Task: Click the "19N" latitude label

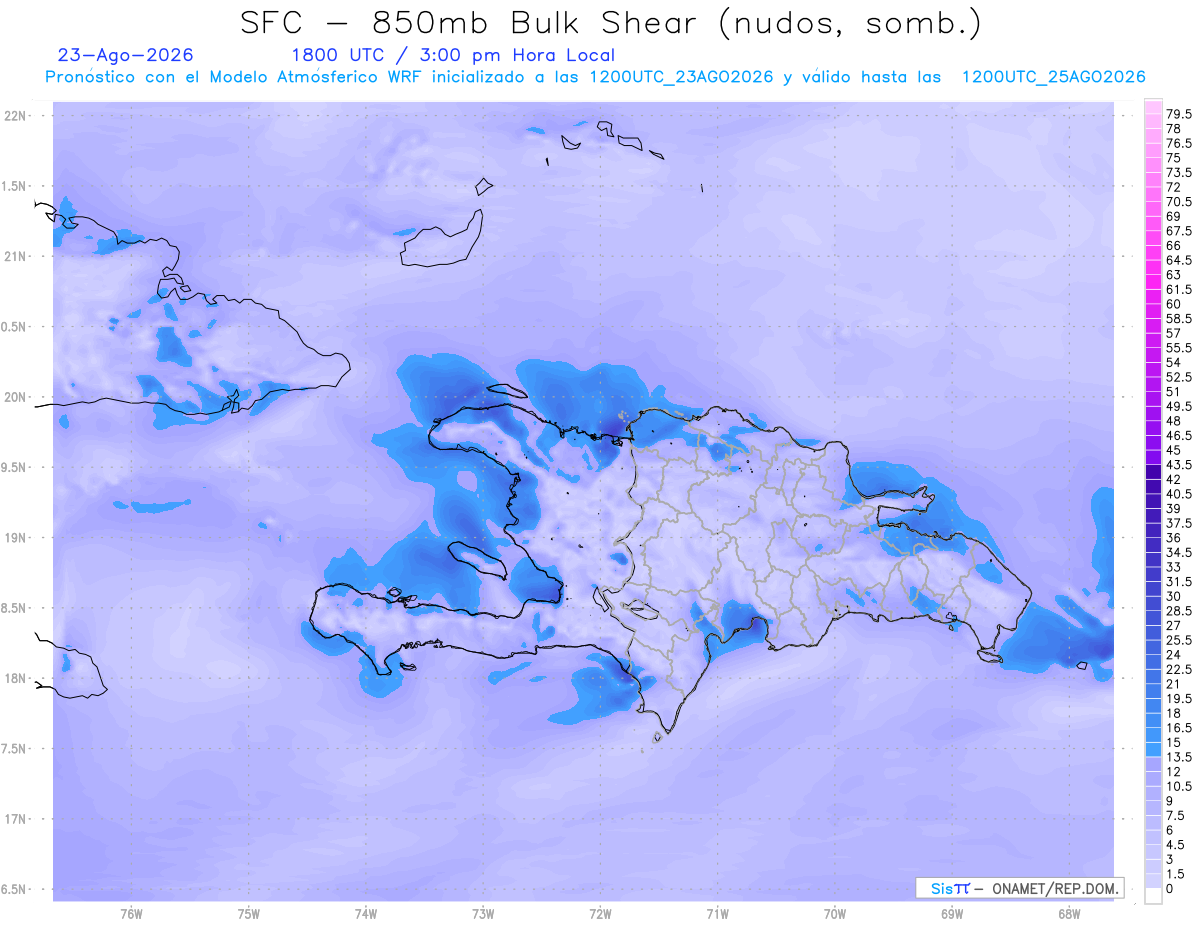Action: pos(16,537)
